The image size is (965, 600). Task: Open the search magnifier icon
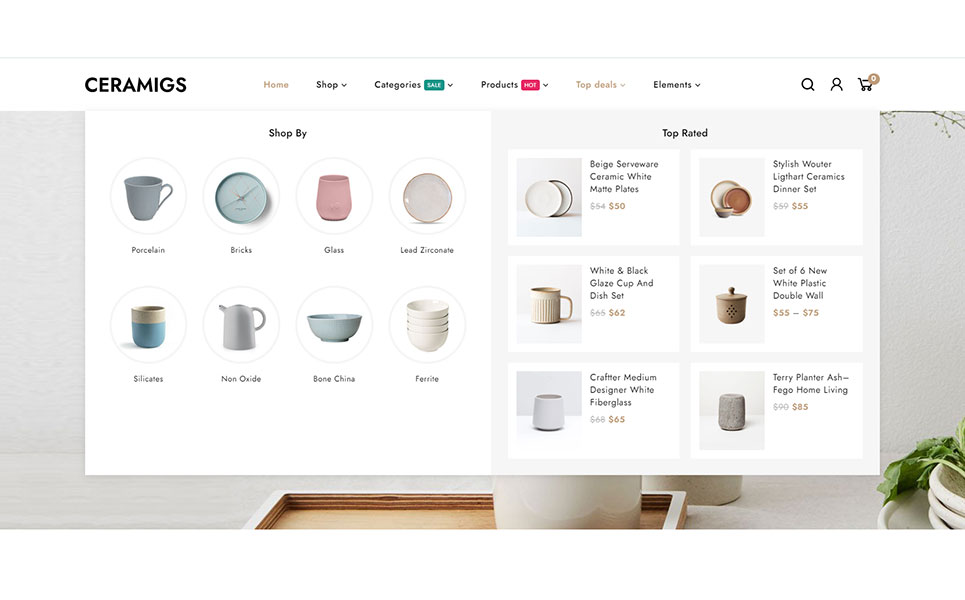(807, 84)
